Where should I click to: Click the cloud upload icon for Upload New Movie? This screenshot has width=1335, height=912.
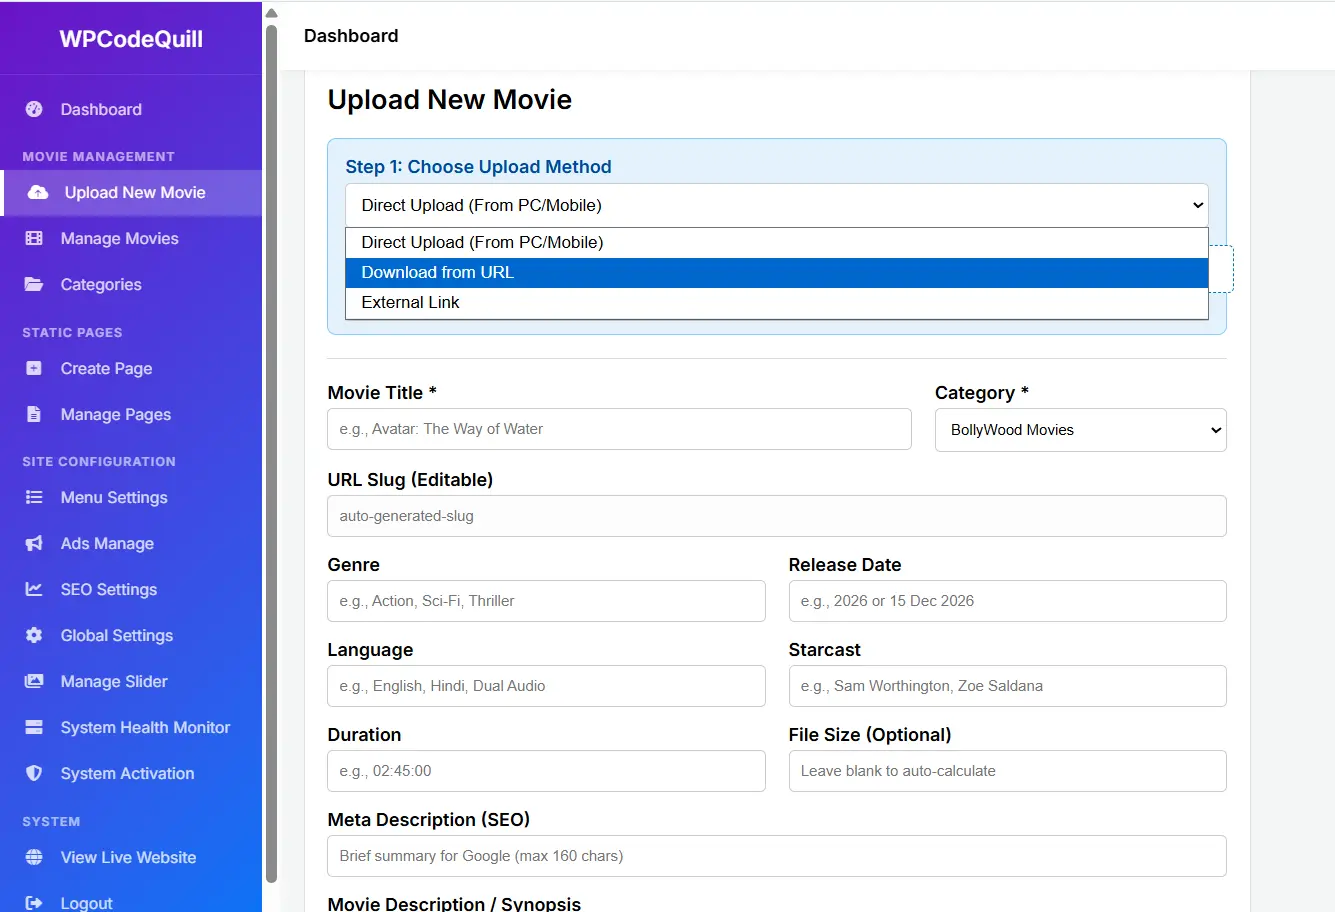tap(38, 192)
